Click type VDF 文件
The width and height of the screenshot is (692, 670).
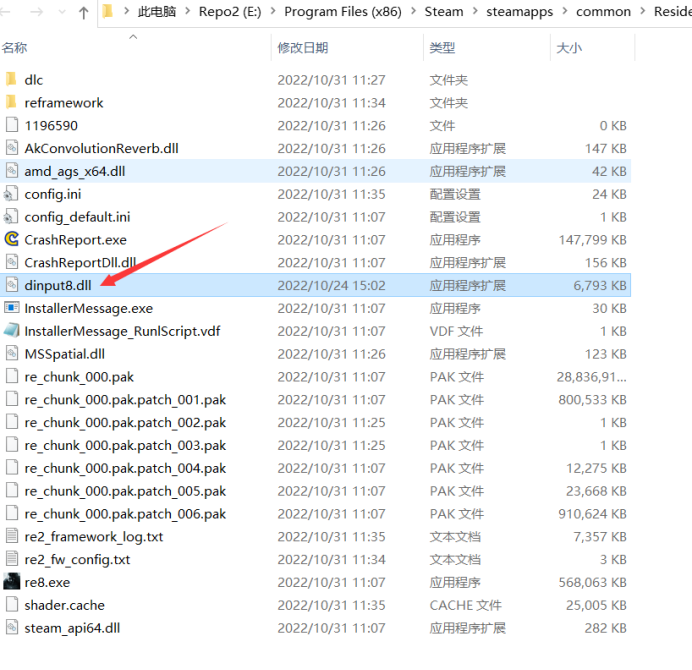pyautogui.click(x=456, y=331)
